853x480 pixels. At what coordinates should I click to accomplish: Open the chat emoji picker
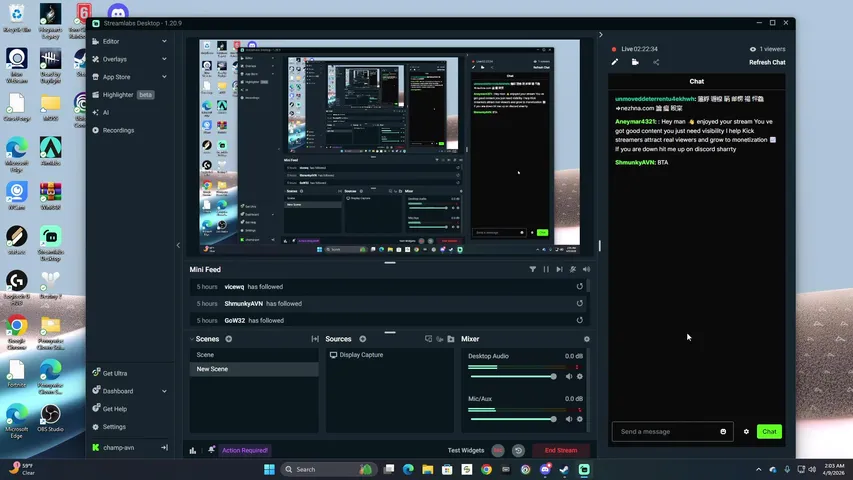click(x=723, y=432)
